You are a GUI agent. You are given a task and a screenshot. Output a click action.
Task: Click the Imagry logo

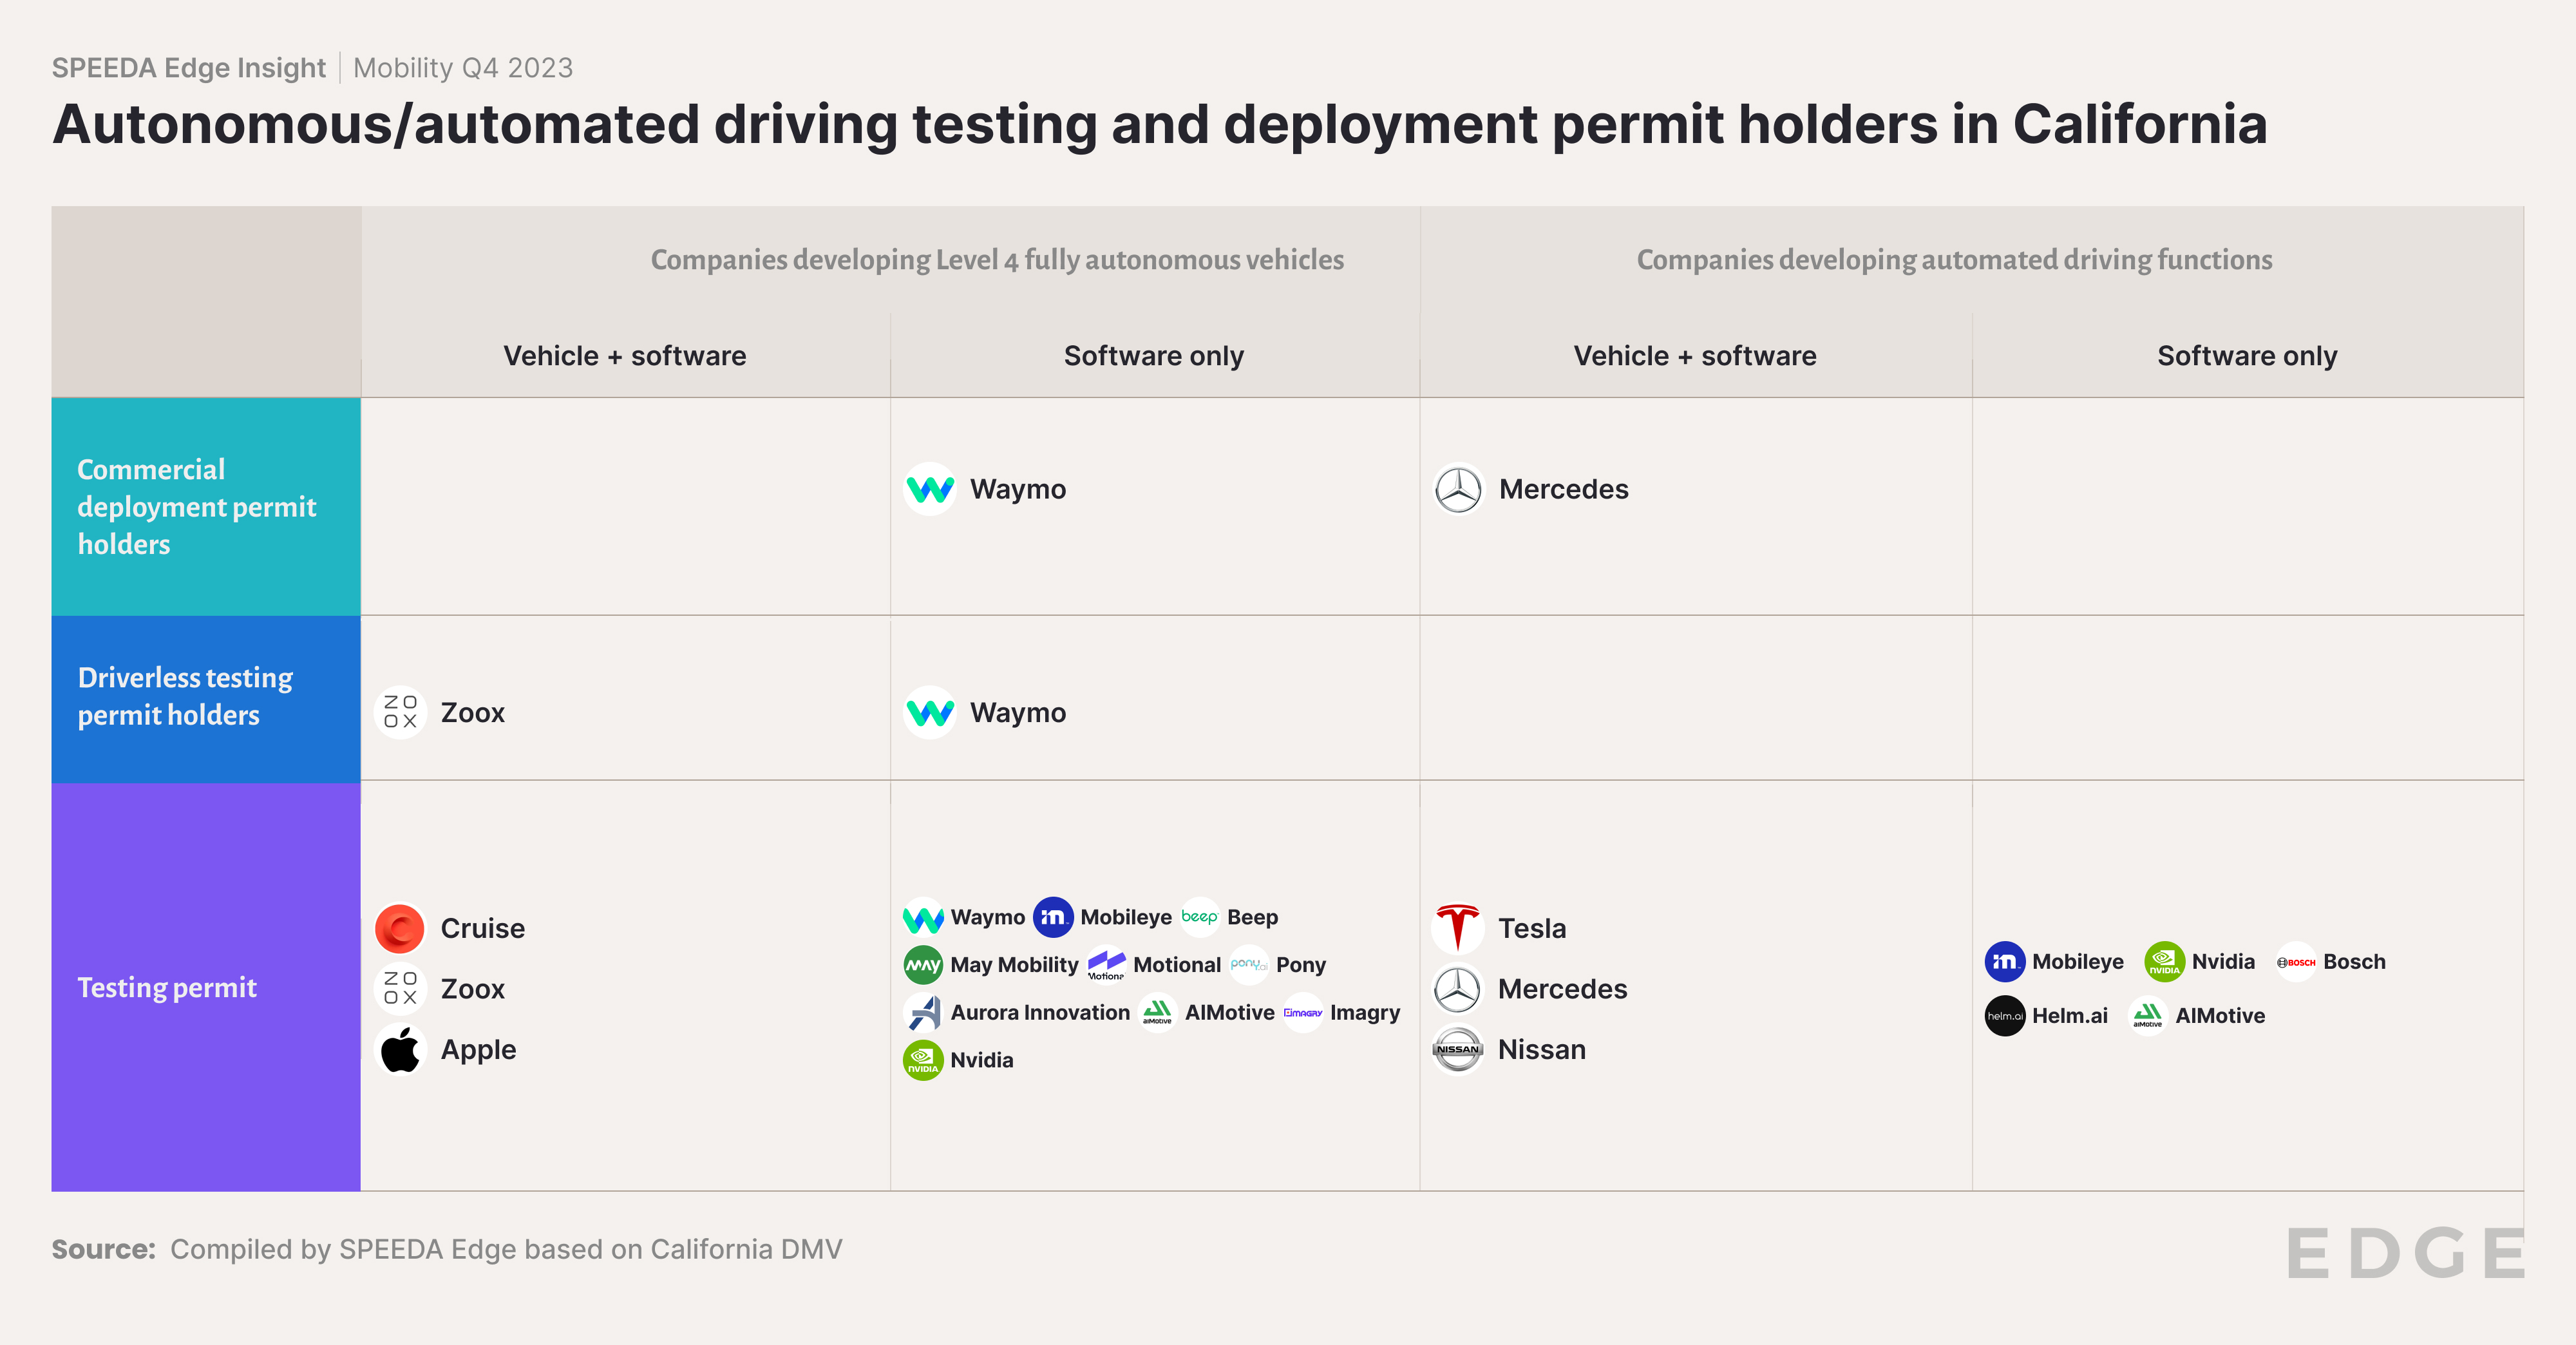point(1303,1013)
